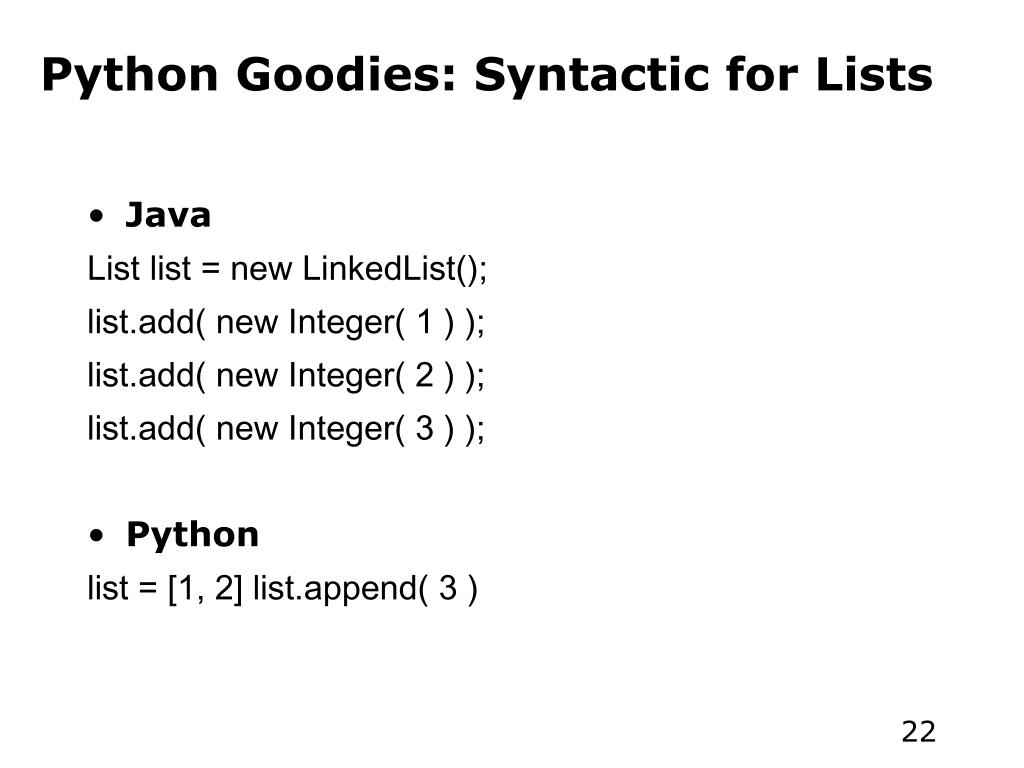Click the word "Syntactic" in the title
This screenshot has height=768, width=1024.
[x=592, y=76]
